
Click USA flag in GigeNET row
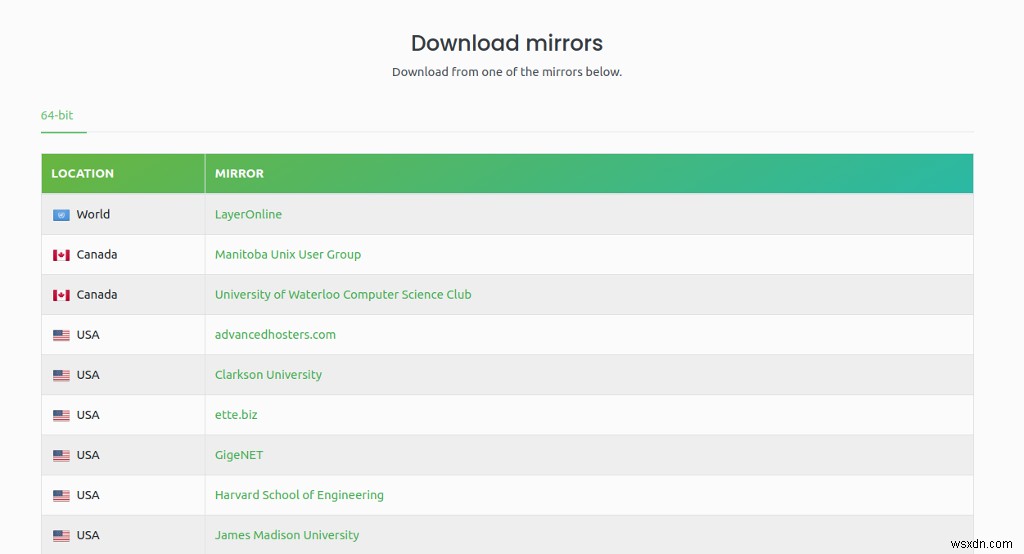click(61, 455)
